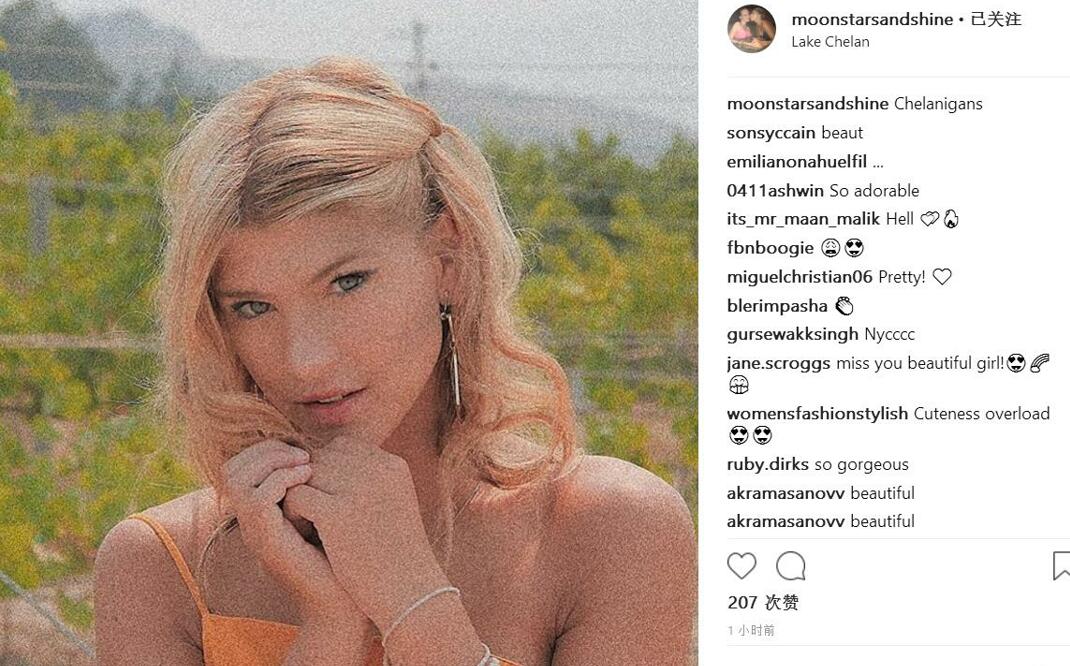Open emilianonahuelfil commenter profile
The image size is (1070, 666).
[x=796, y=162]
